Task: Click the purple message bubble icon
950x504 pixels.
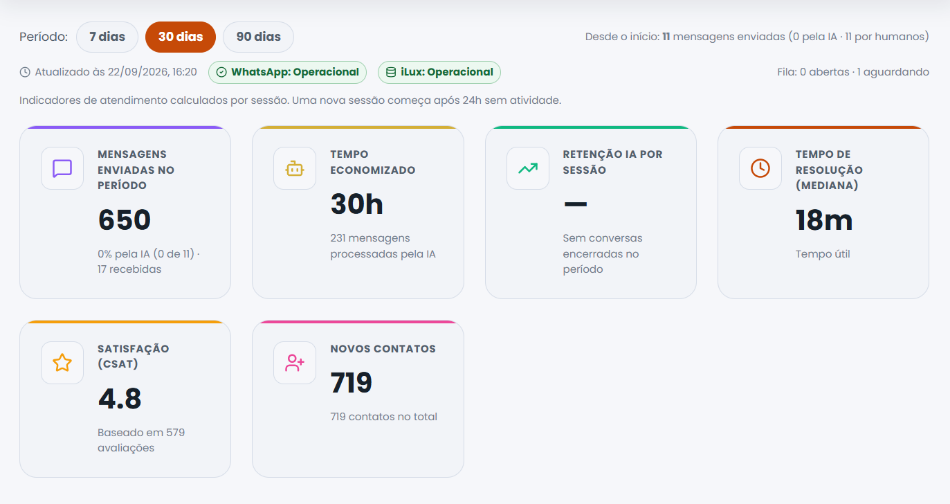Action: (x=62, y=168)
